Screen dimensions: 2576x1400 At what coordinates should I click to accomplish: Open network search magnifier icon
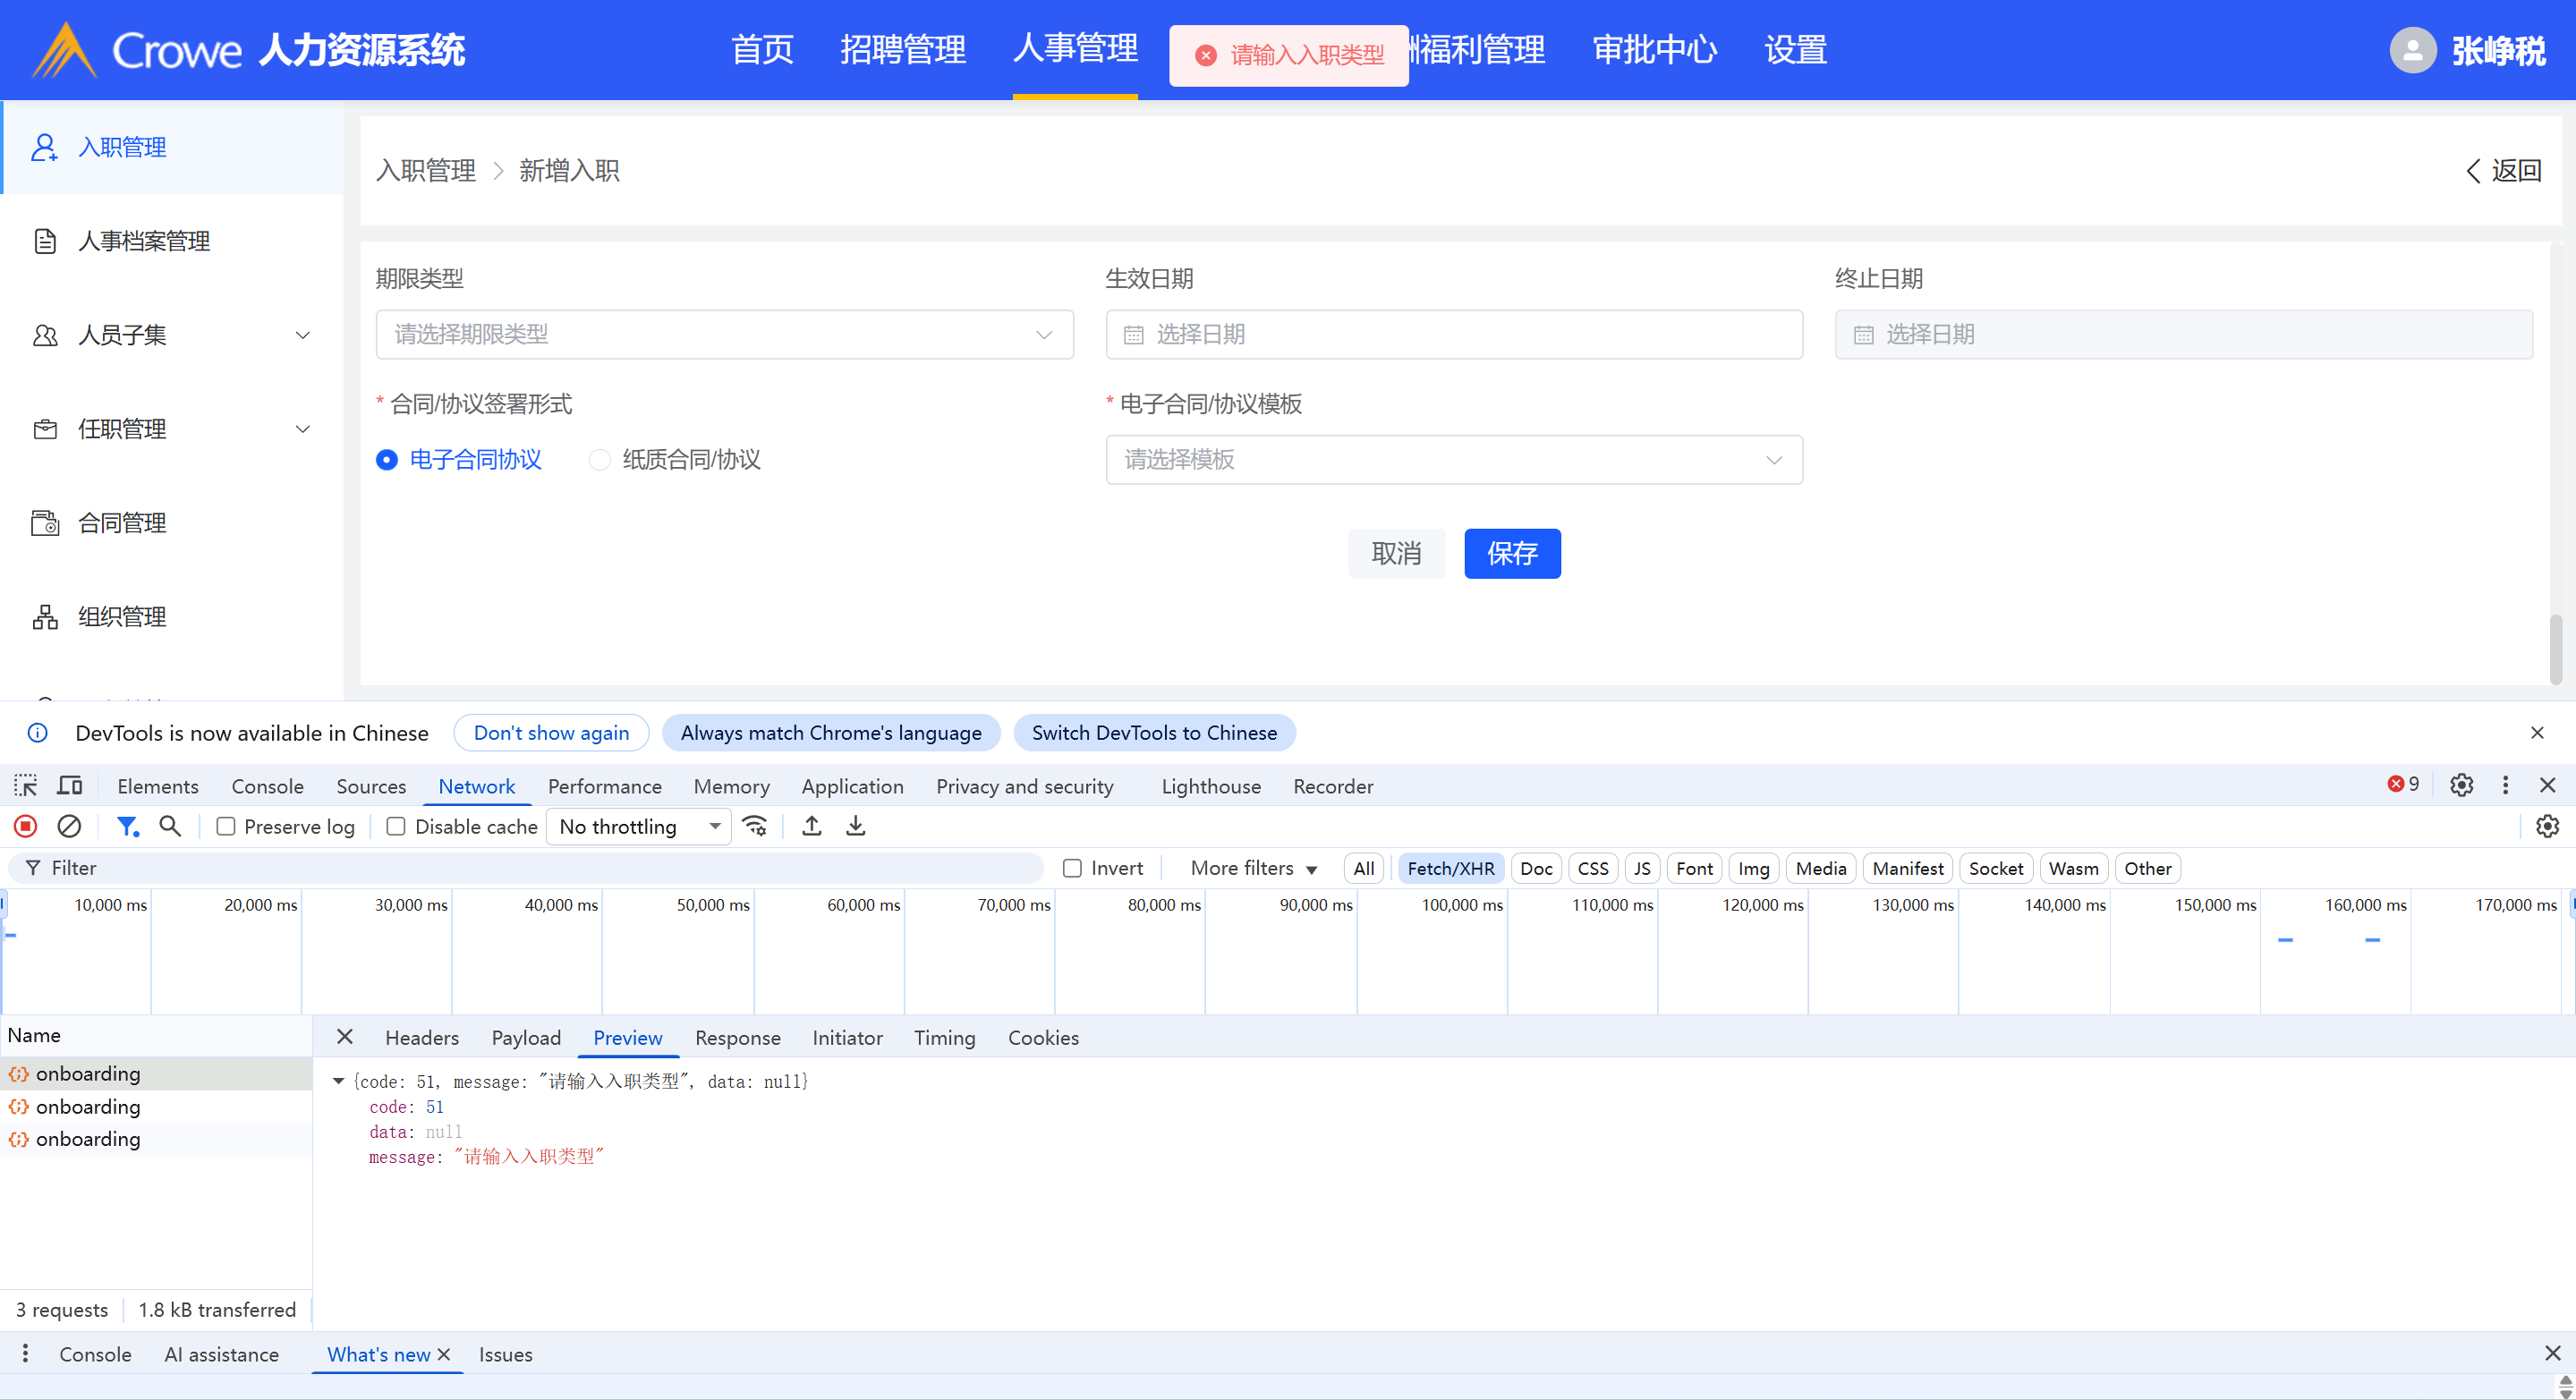click(170, 826)
